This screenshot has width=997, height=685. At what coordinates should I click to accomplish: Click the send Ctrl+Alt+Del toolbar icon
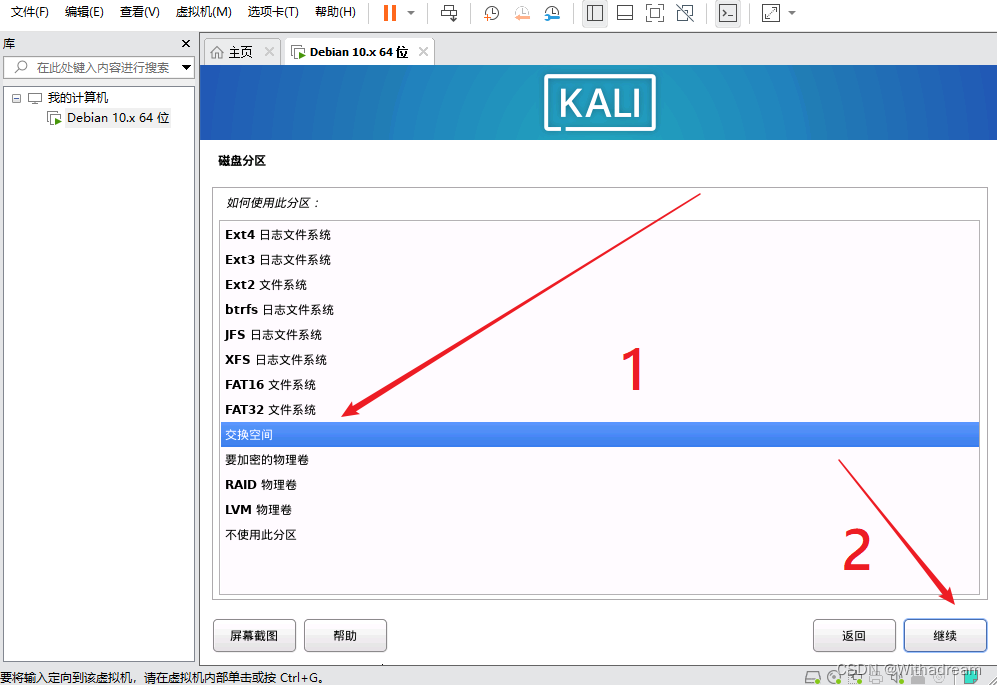tap(449, 13)
